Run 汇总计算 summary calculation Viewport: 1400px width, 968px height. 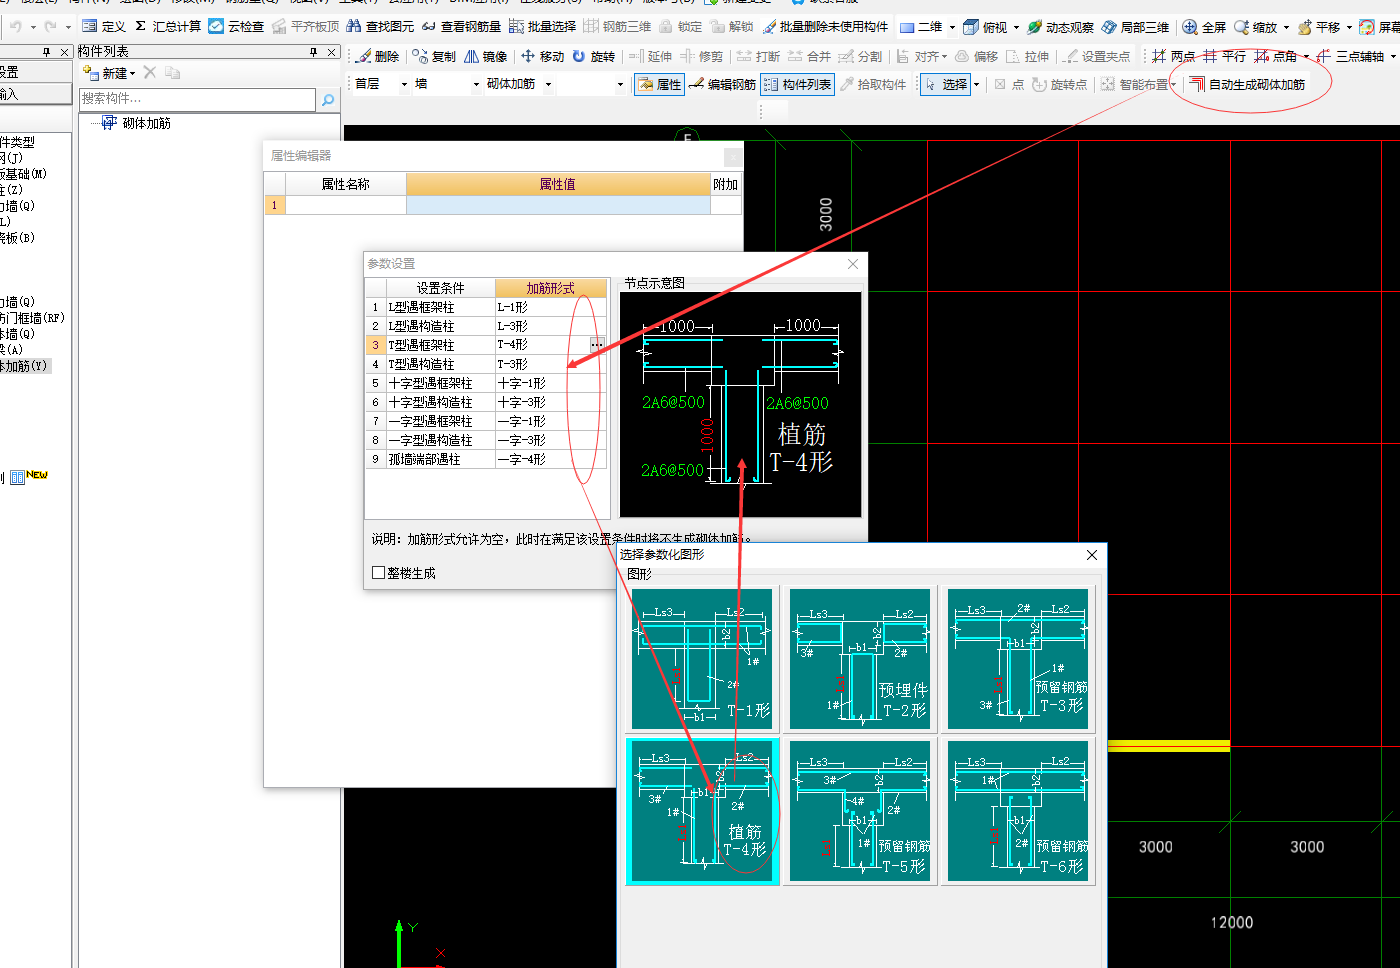[167, 27]
